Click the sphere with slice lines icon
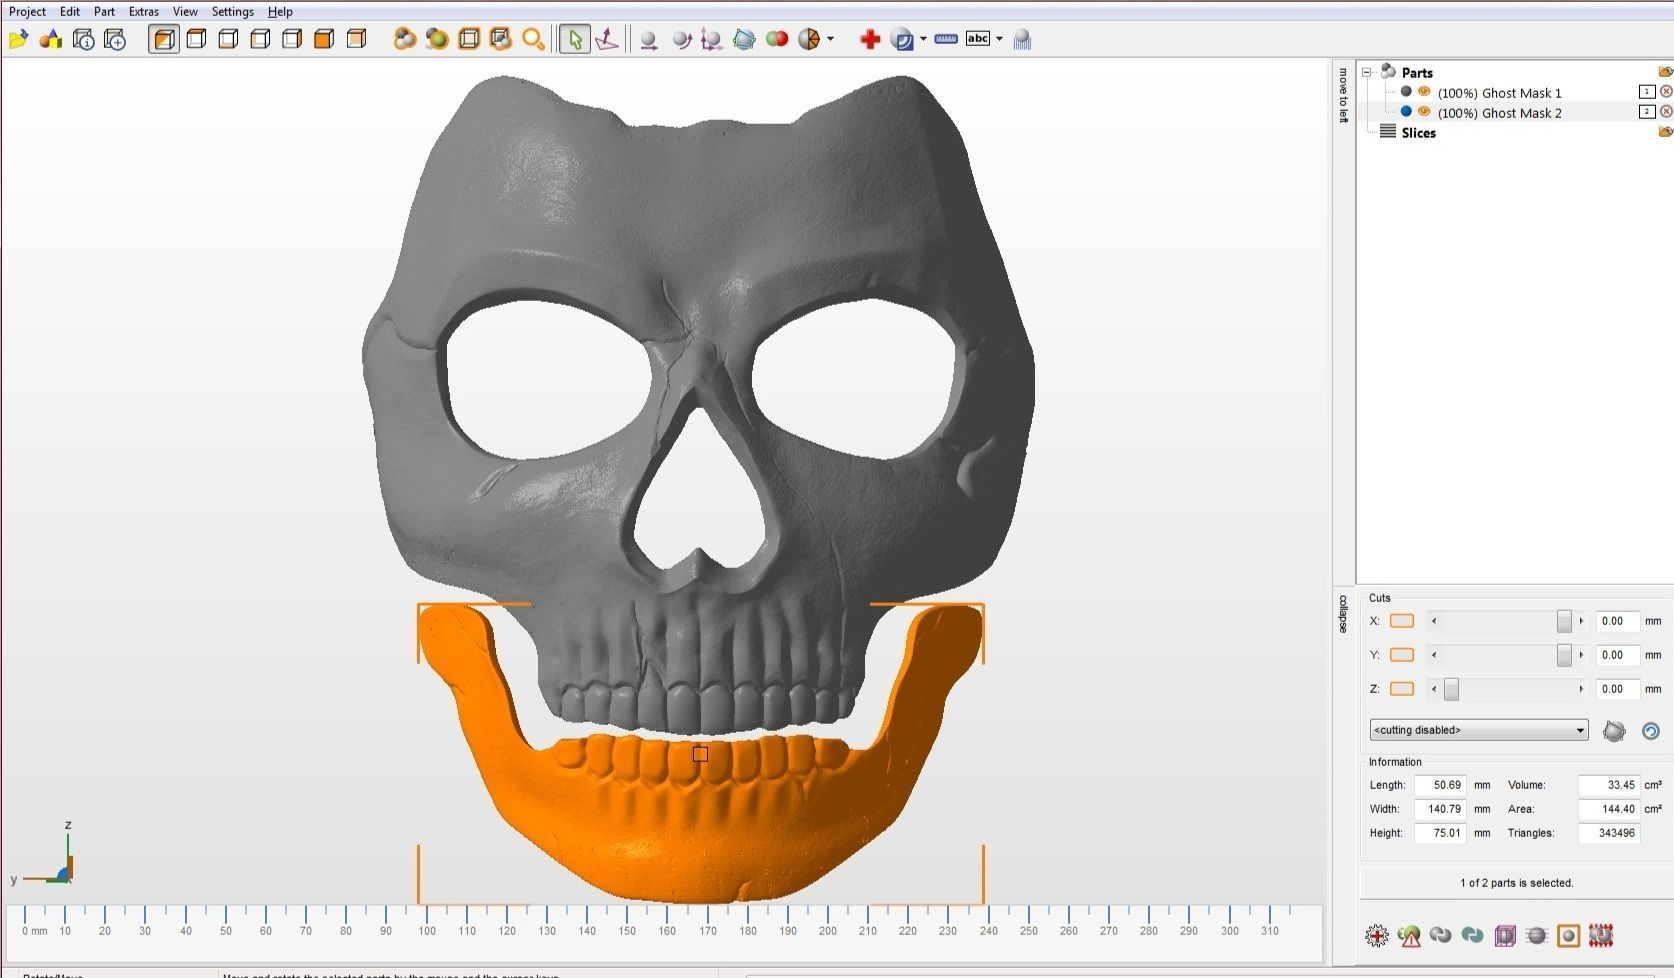1674x978 pixels. [x=1537, y=936]
